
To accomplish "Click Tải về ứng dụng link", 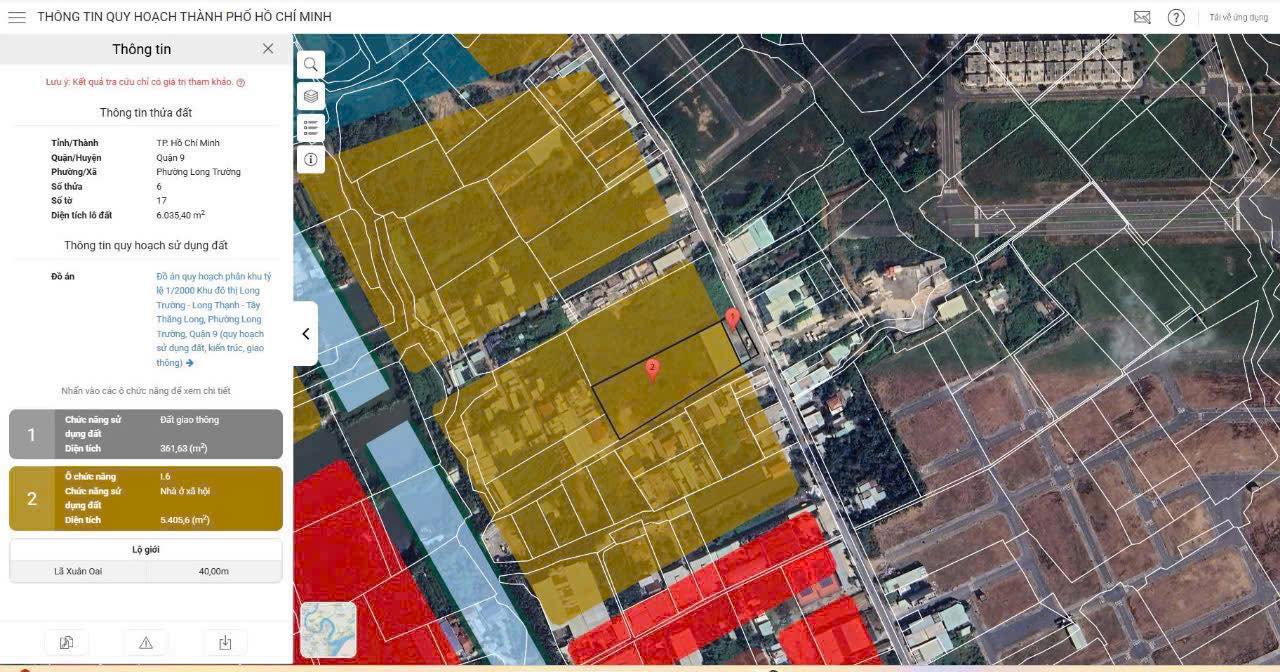I will [x=1238, y=17].
